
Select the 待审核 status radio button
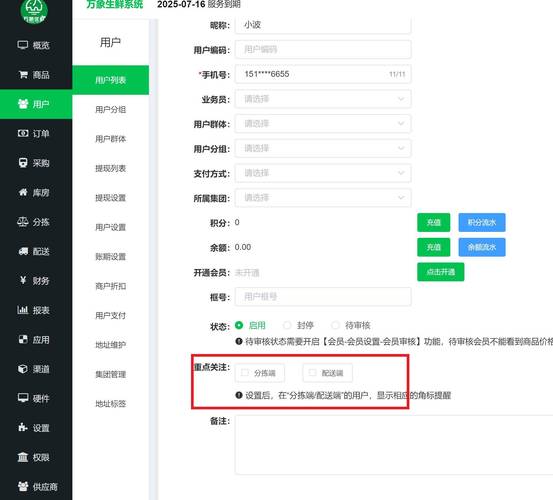(x=335, y=325)
